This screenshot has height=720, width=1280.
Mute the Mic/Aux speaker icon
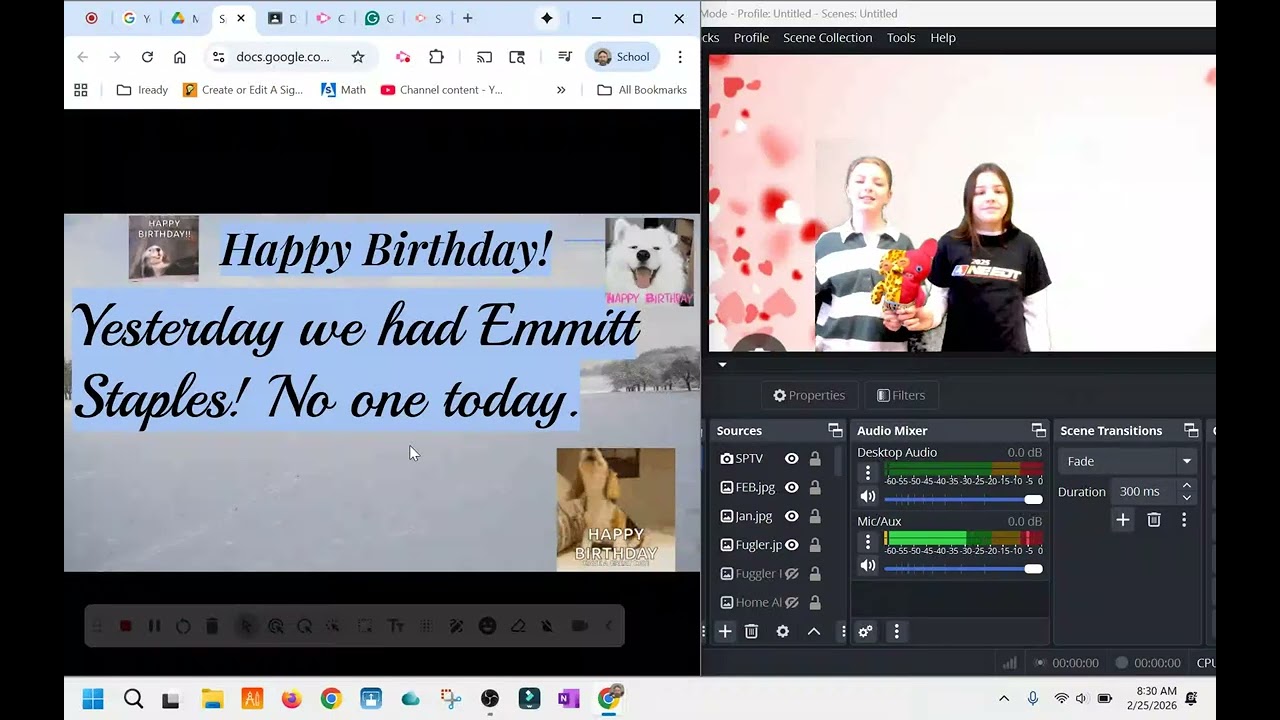pyautogui.click(x=868, y=566)
